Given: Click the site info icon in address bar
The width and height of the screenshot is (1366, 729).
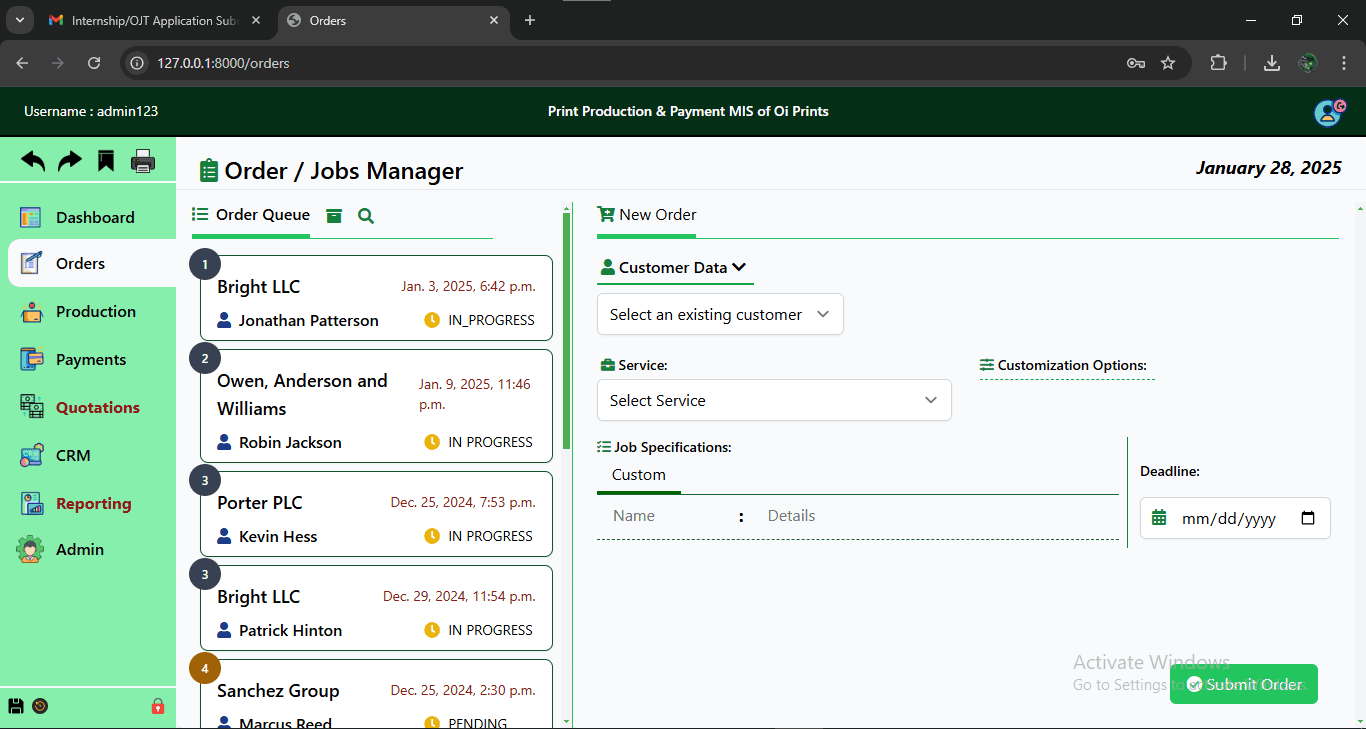Looking at the screenshot, I should click(x=138, y=63).
